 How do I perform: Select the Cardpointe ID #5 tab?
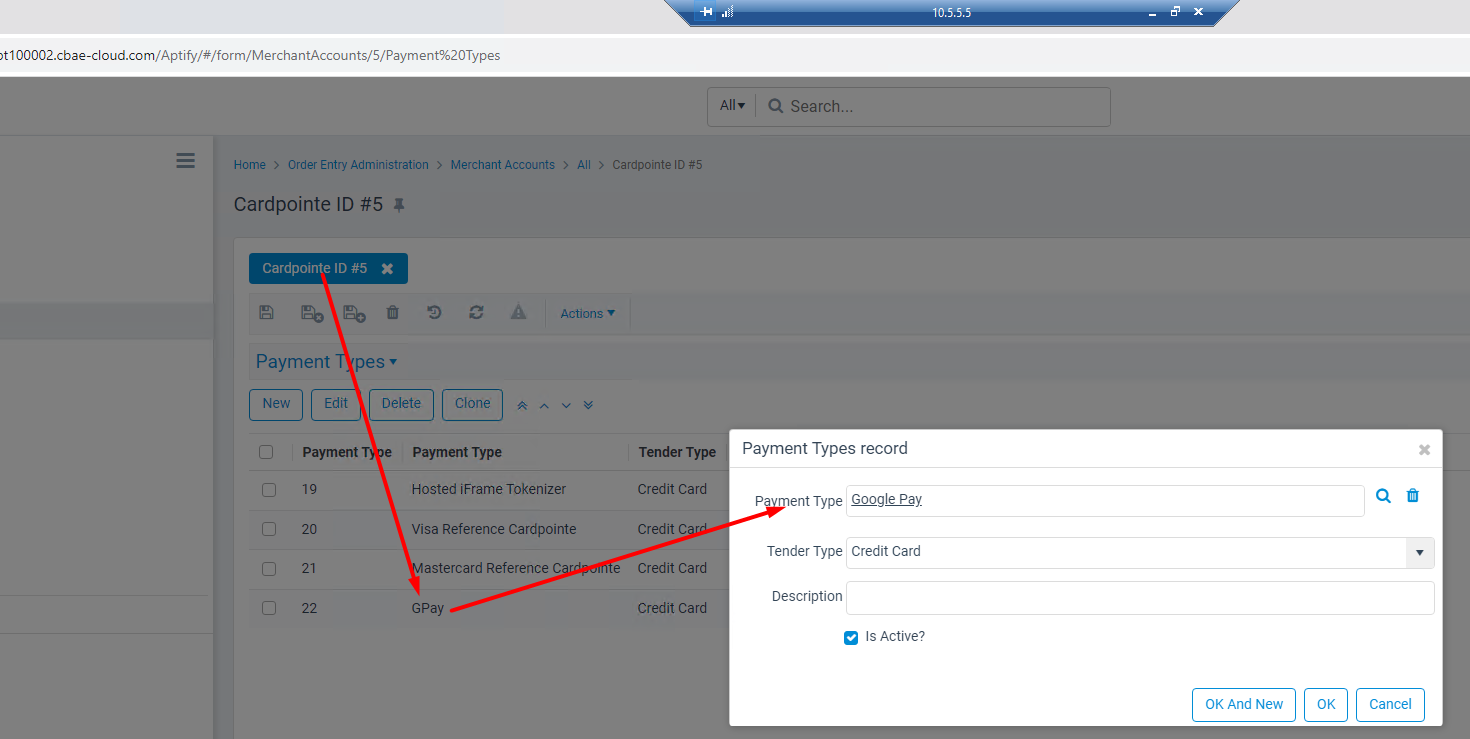point(315,269)
